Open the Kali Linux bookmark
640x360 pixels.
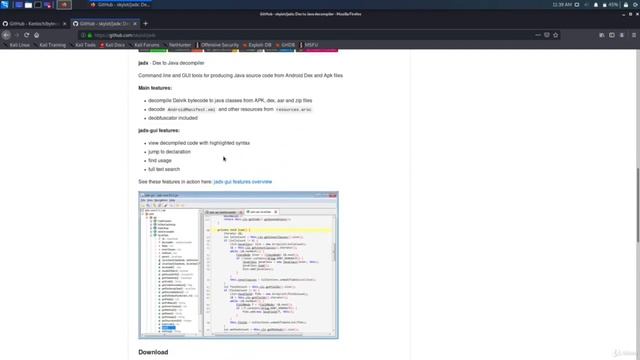[17, 45]
